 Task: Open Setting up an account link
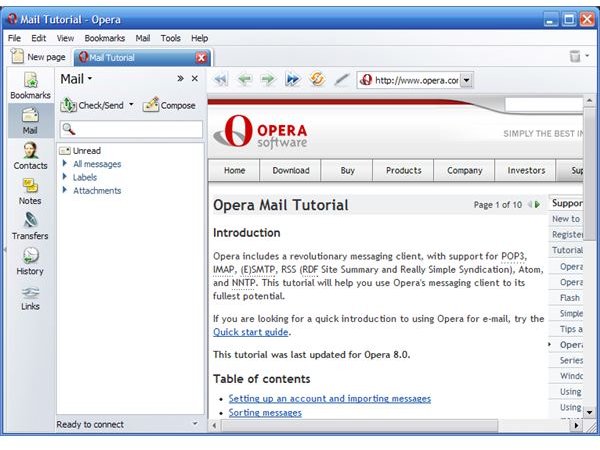point(330,398)
